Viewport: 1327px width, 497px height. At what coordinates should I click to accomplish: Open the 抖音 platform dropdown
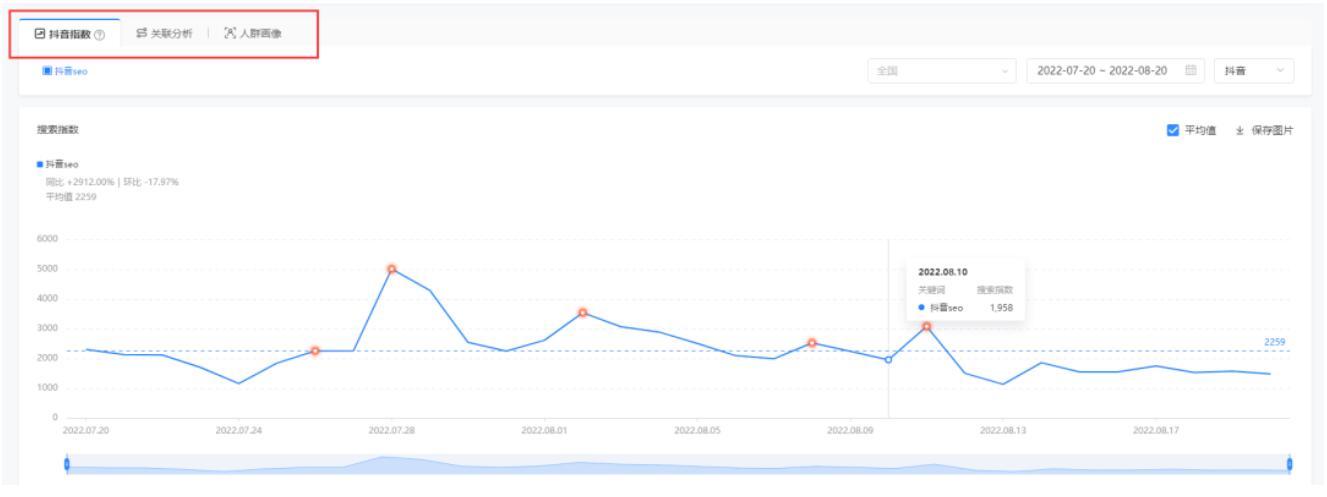(x=1253, y=70)
